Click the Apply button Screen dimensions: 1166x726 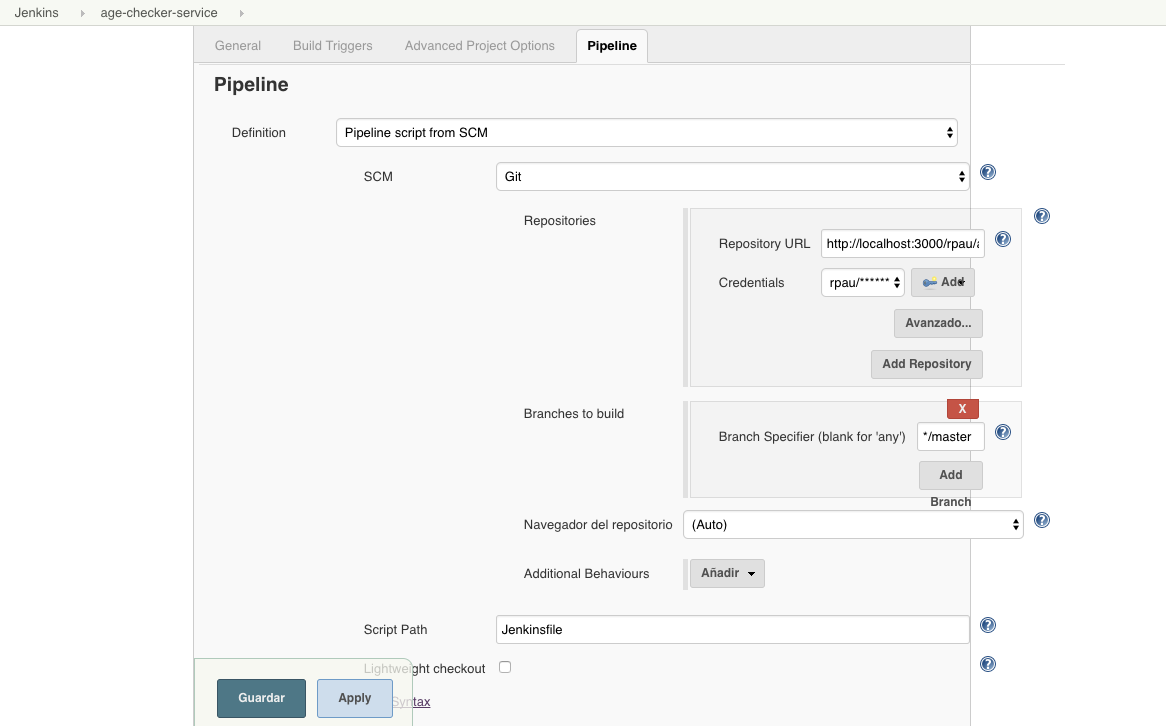point(355,698)
